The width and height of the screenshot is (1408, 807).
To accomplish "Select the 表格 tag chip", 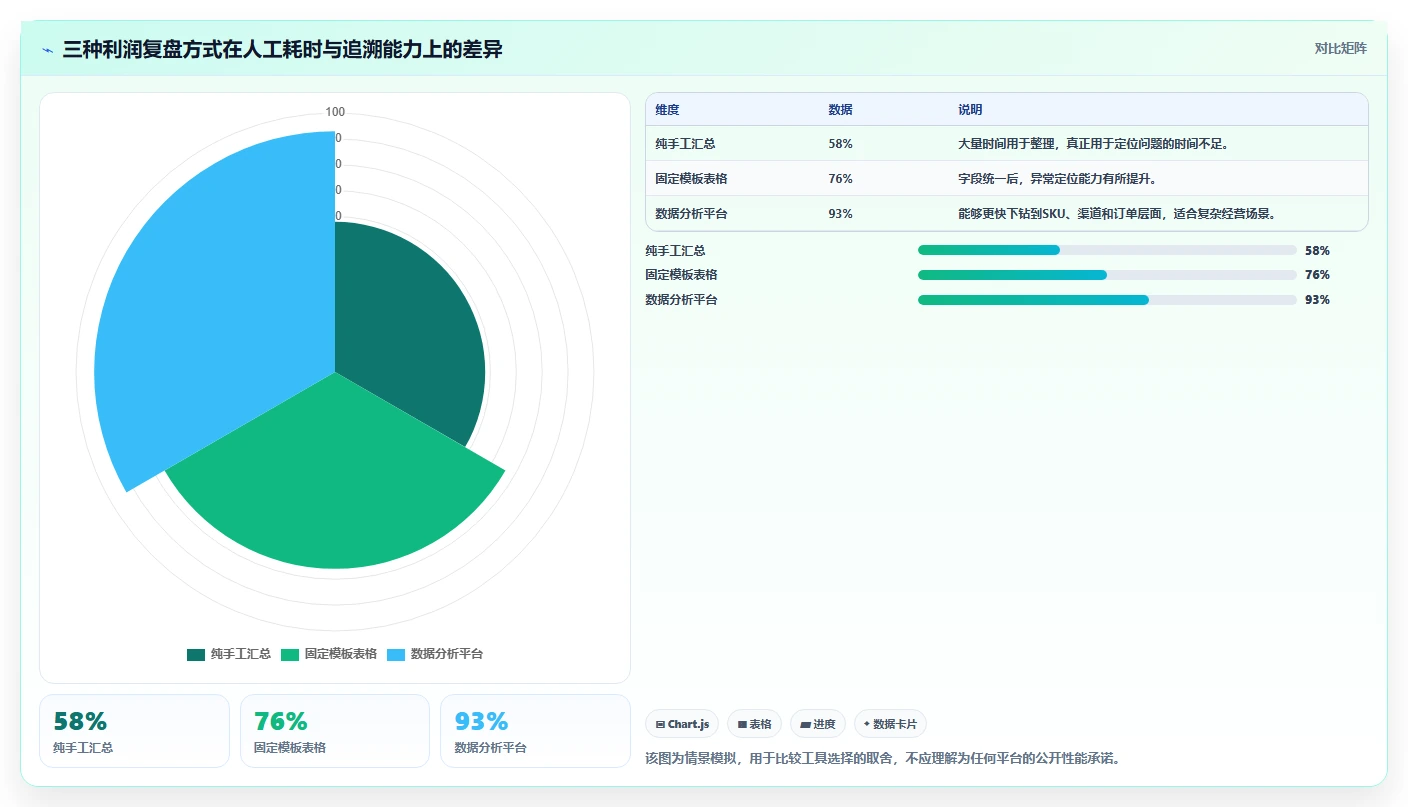I will click(754, 724).
